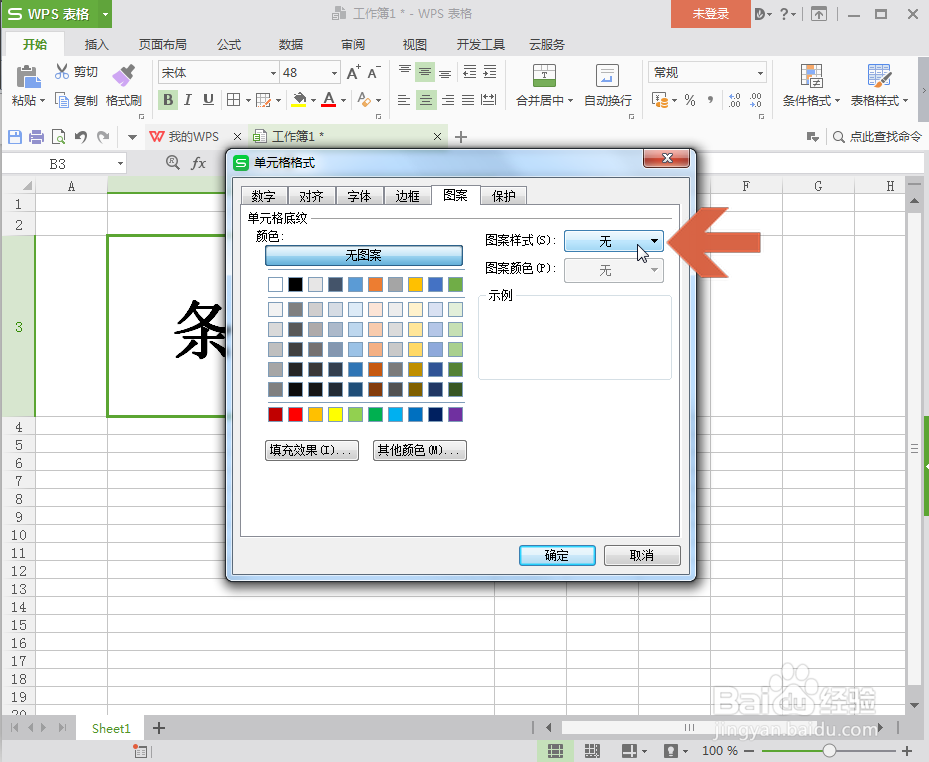This screenshot has width=929, height=762.
Task: Pick the bright red standard color swatch
Action: point(296,414)
